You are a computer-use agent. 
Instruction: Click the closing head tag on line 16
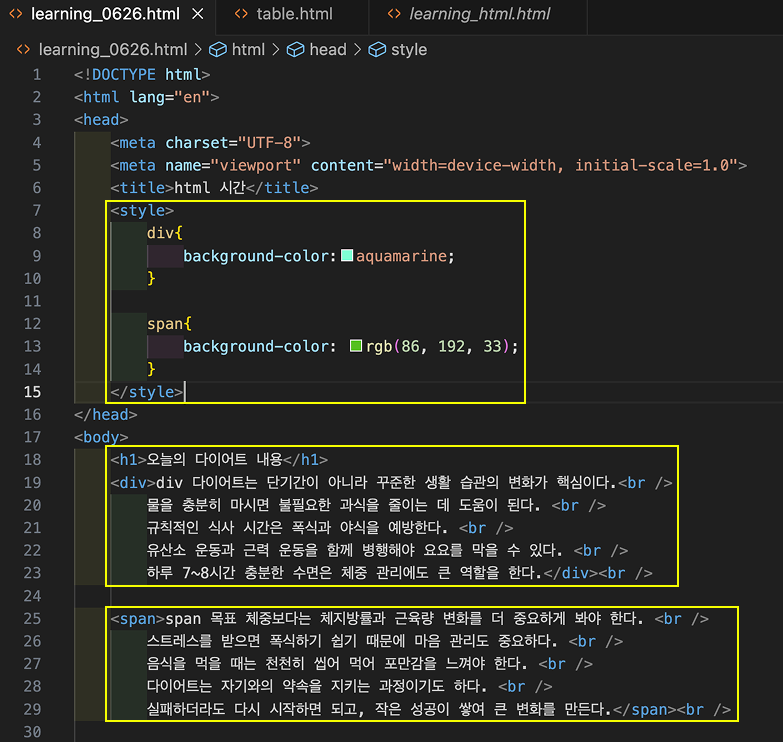coord(106,414)
